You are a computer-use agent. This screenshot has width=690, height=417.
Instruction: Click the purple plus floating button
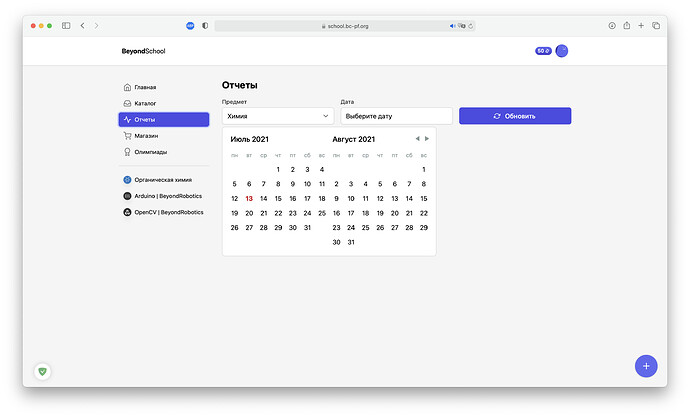point(646,365)
